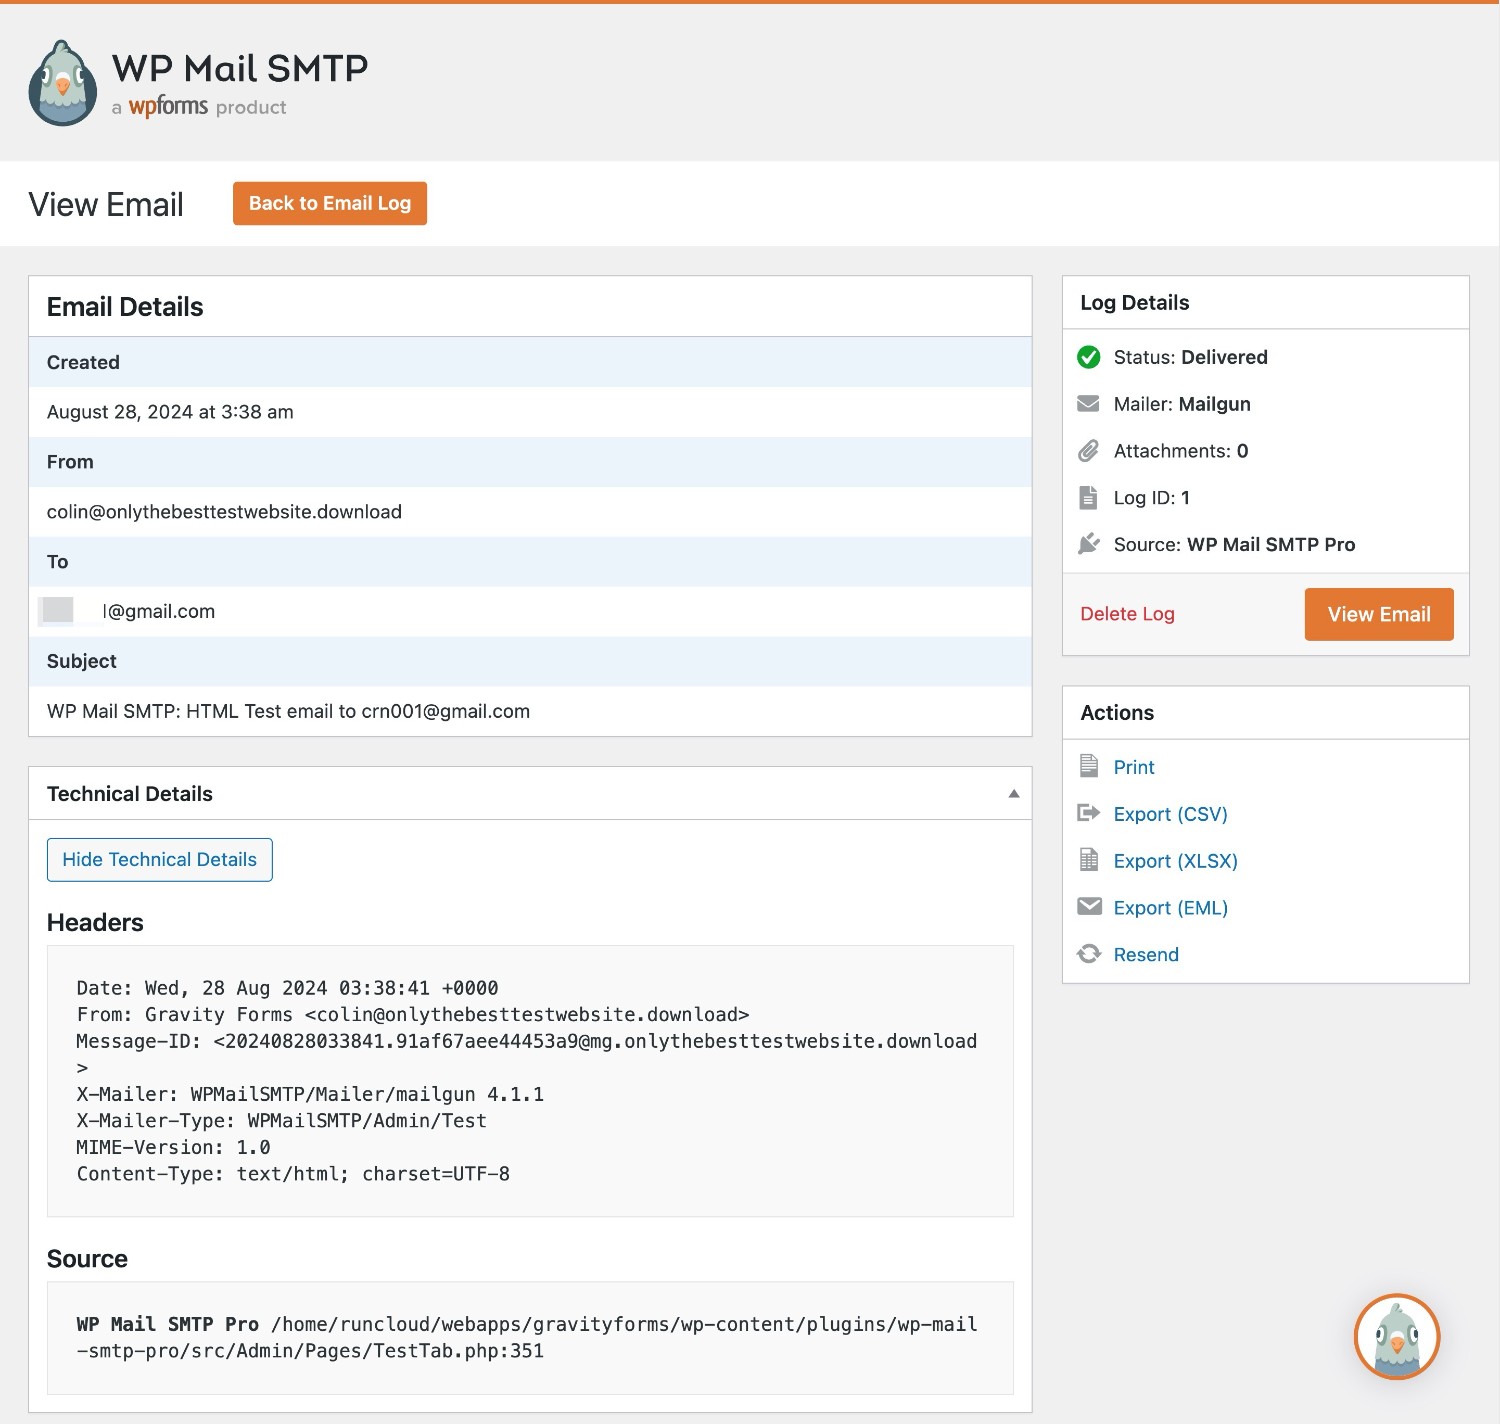The image size is (1500, 1424).
Task: Click the Resend refresh icon
Action: [x=1088, y=954]
